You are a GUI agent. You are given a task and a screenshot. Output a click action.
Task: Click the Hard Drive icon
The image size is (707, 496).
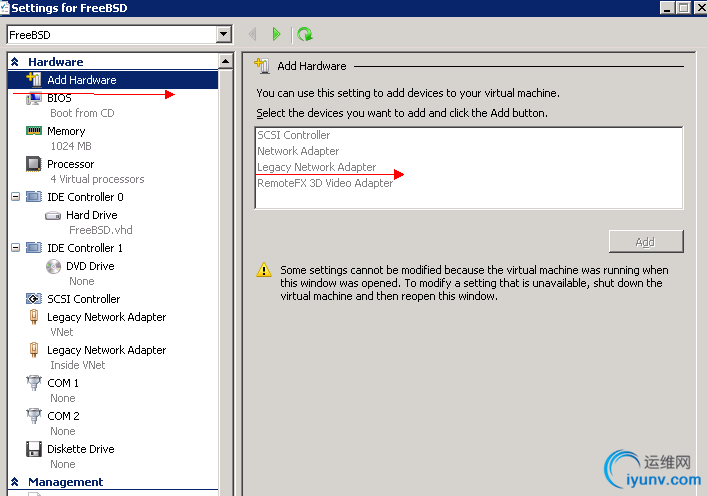[53, 216]
